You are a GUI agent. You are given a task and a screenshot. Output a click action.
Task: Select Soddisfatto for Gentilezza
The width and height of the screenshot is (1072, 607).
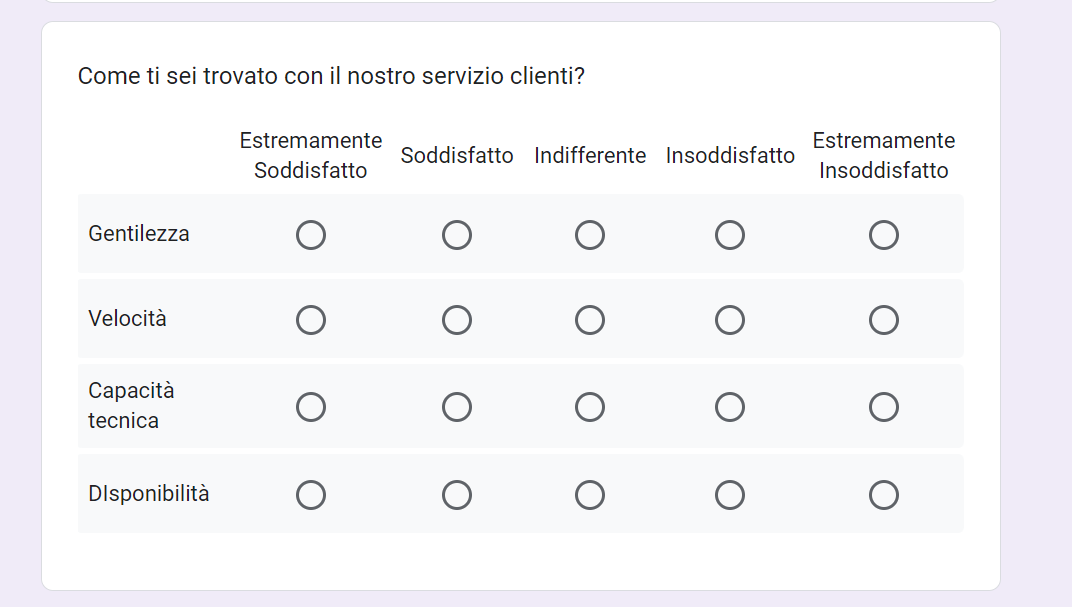457,235
